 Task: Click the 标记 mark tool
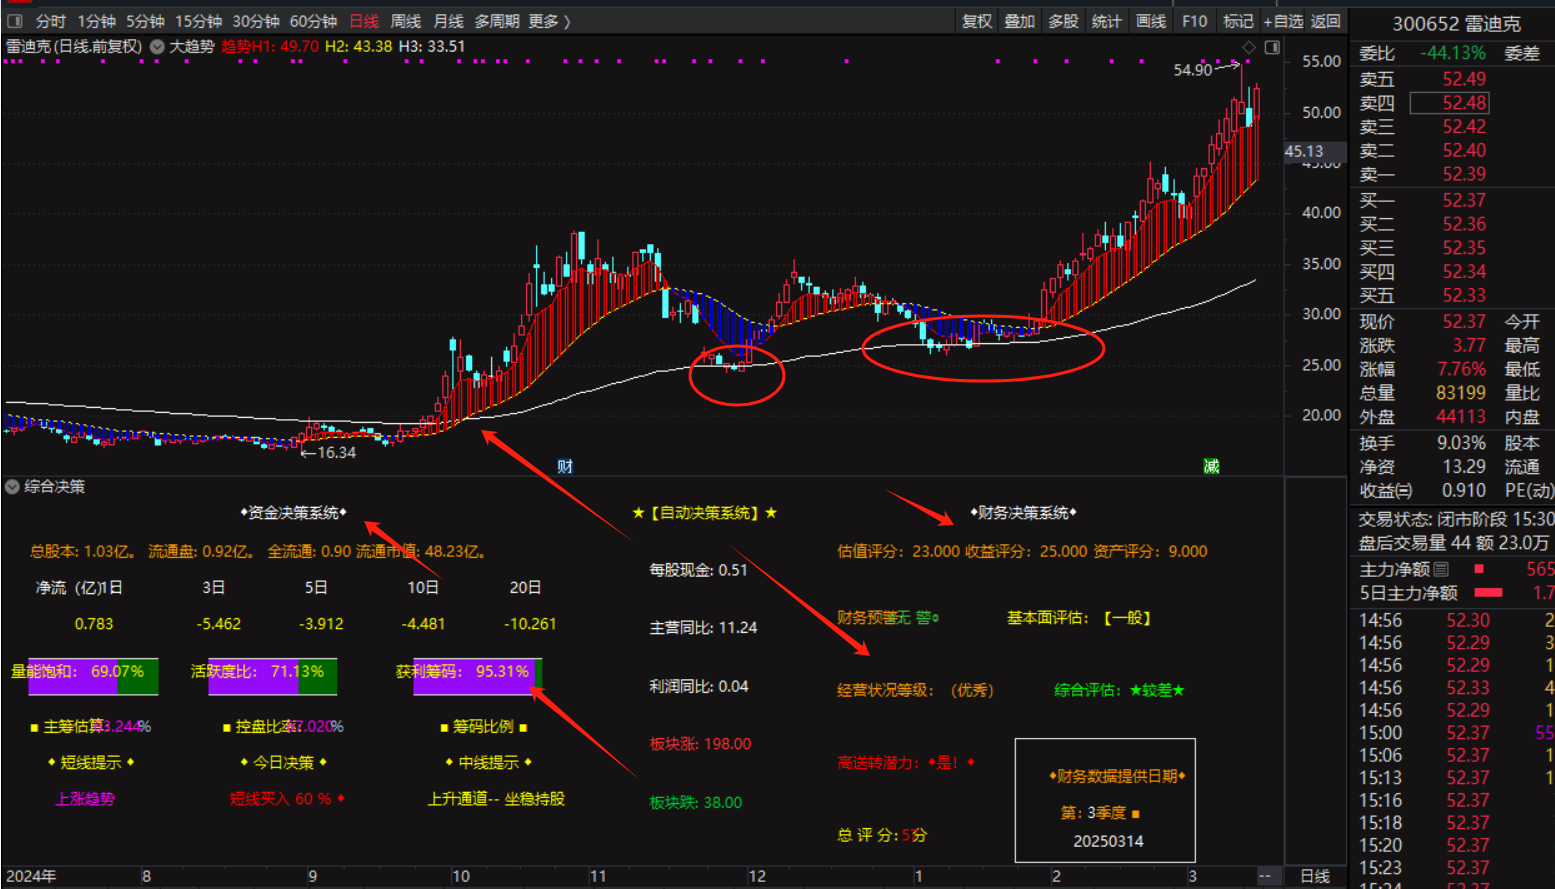(1238, 21)
